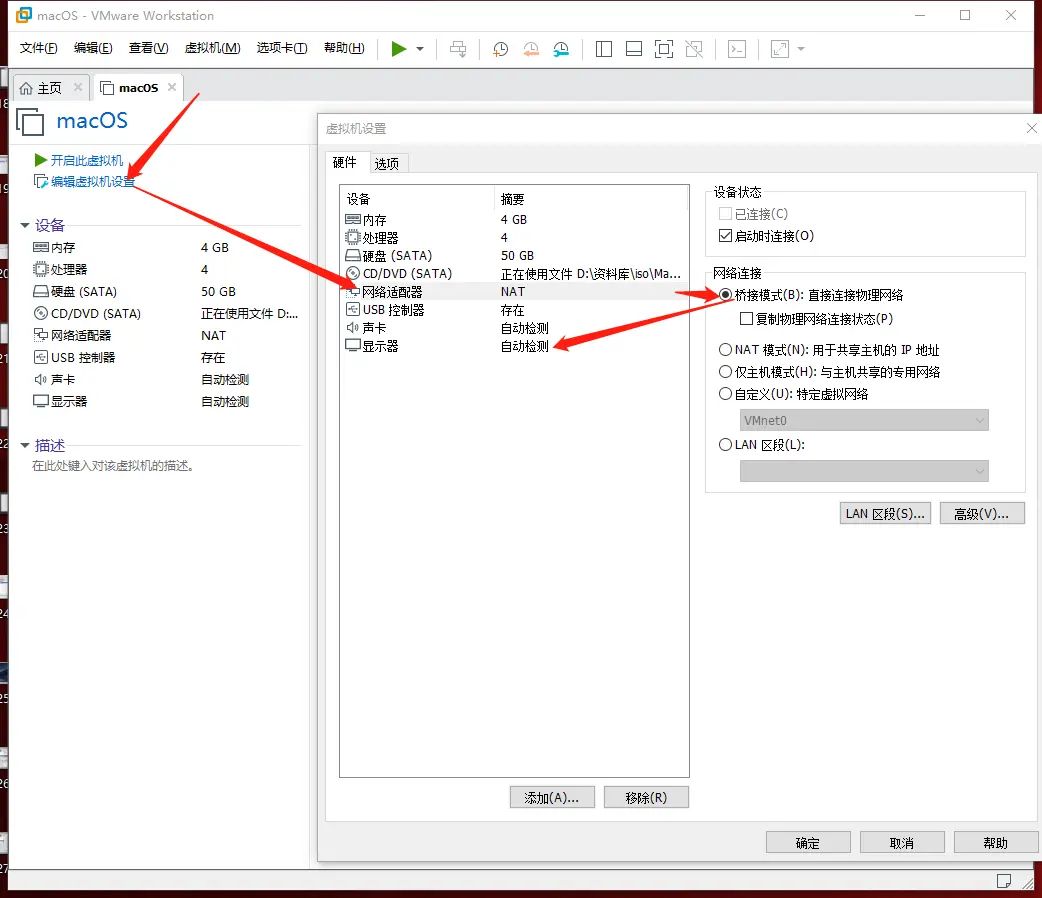Click the 帮助 button in settings dialog
The height and width of the screenshot is (898, 1042).
click(995, 842)
